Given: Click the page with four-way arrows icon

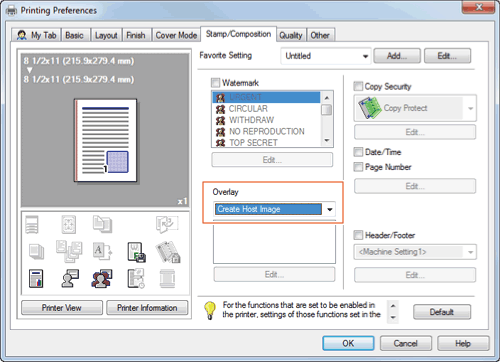Looking at the screenshot, I should tap(69, 224).
